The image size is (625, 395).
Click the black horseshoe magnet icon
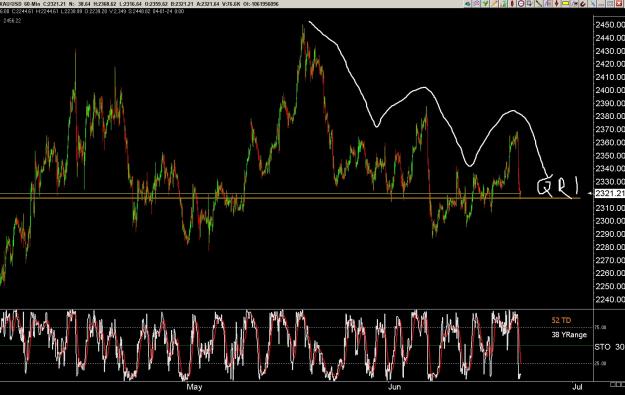[x=583, y=4]
